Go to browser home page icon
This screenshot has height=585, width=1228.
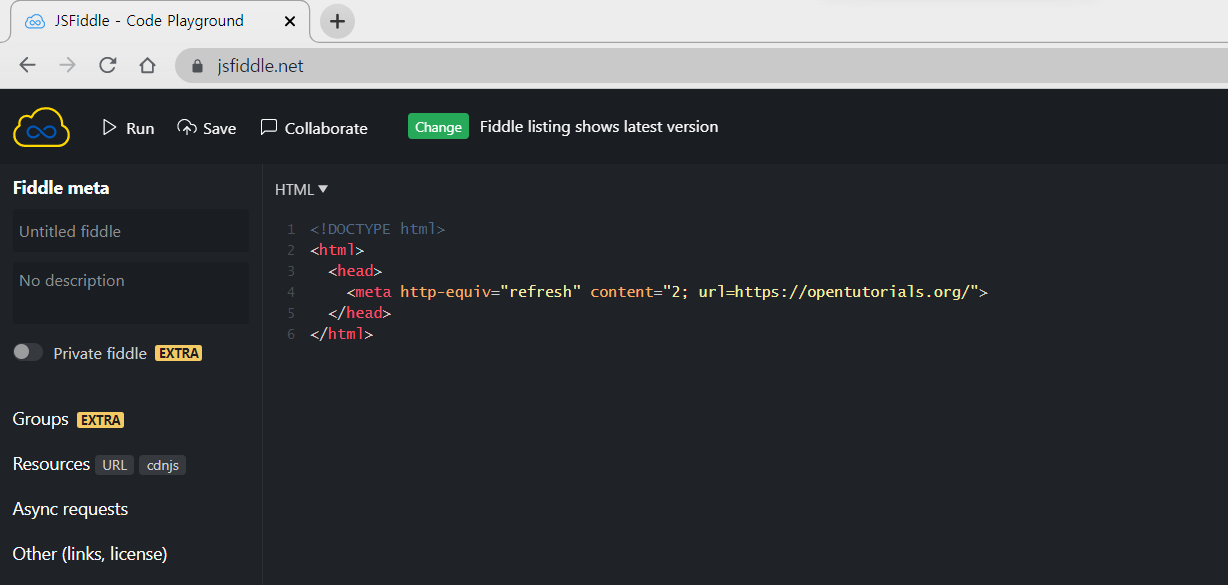click(x=147, y=66)
